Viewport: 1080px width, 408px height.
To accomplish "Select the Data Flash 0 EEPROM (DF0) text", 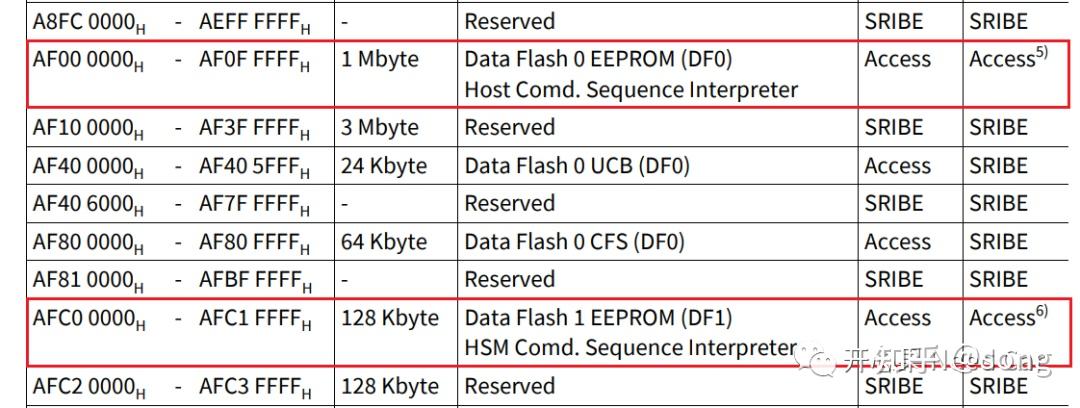I will tap(598, 59).
